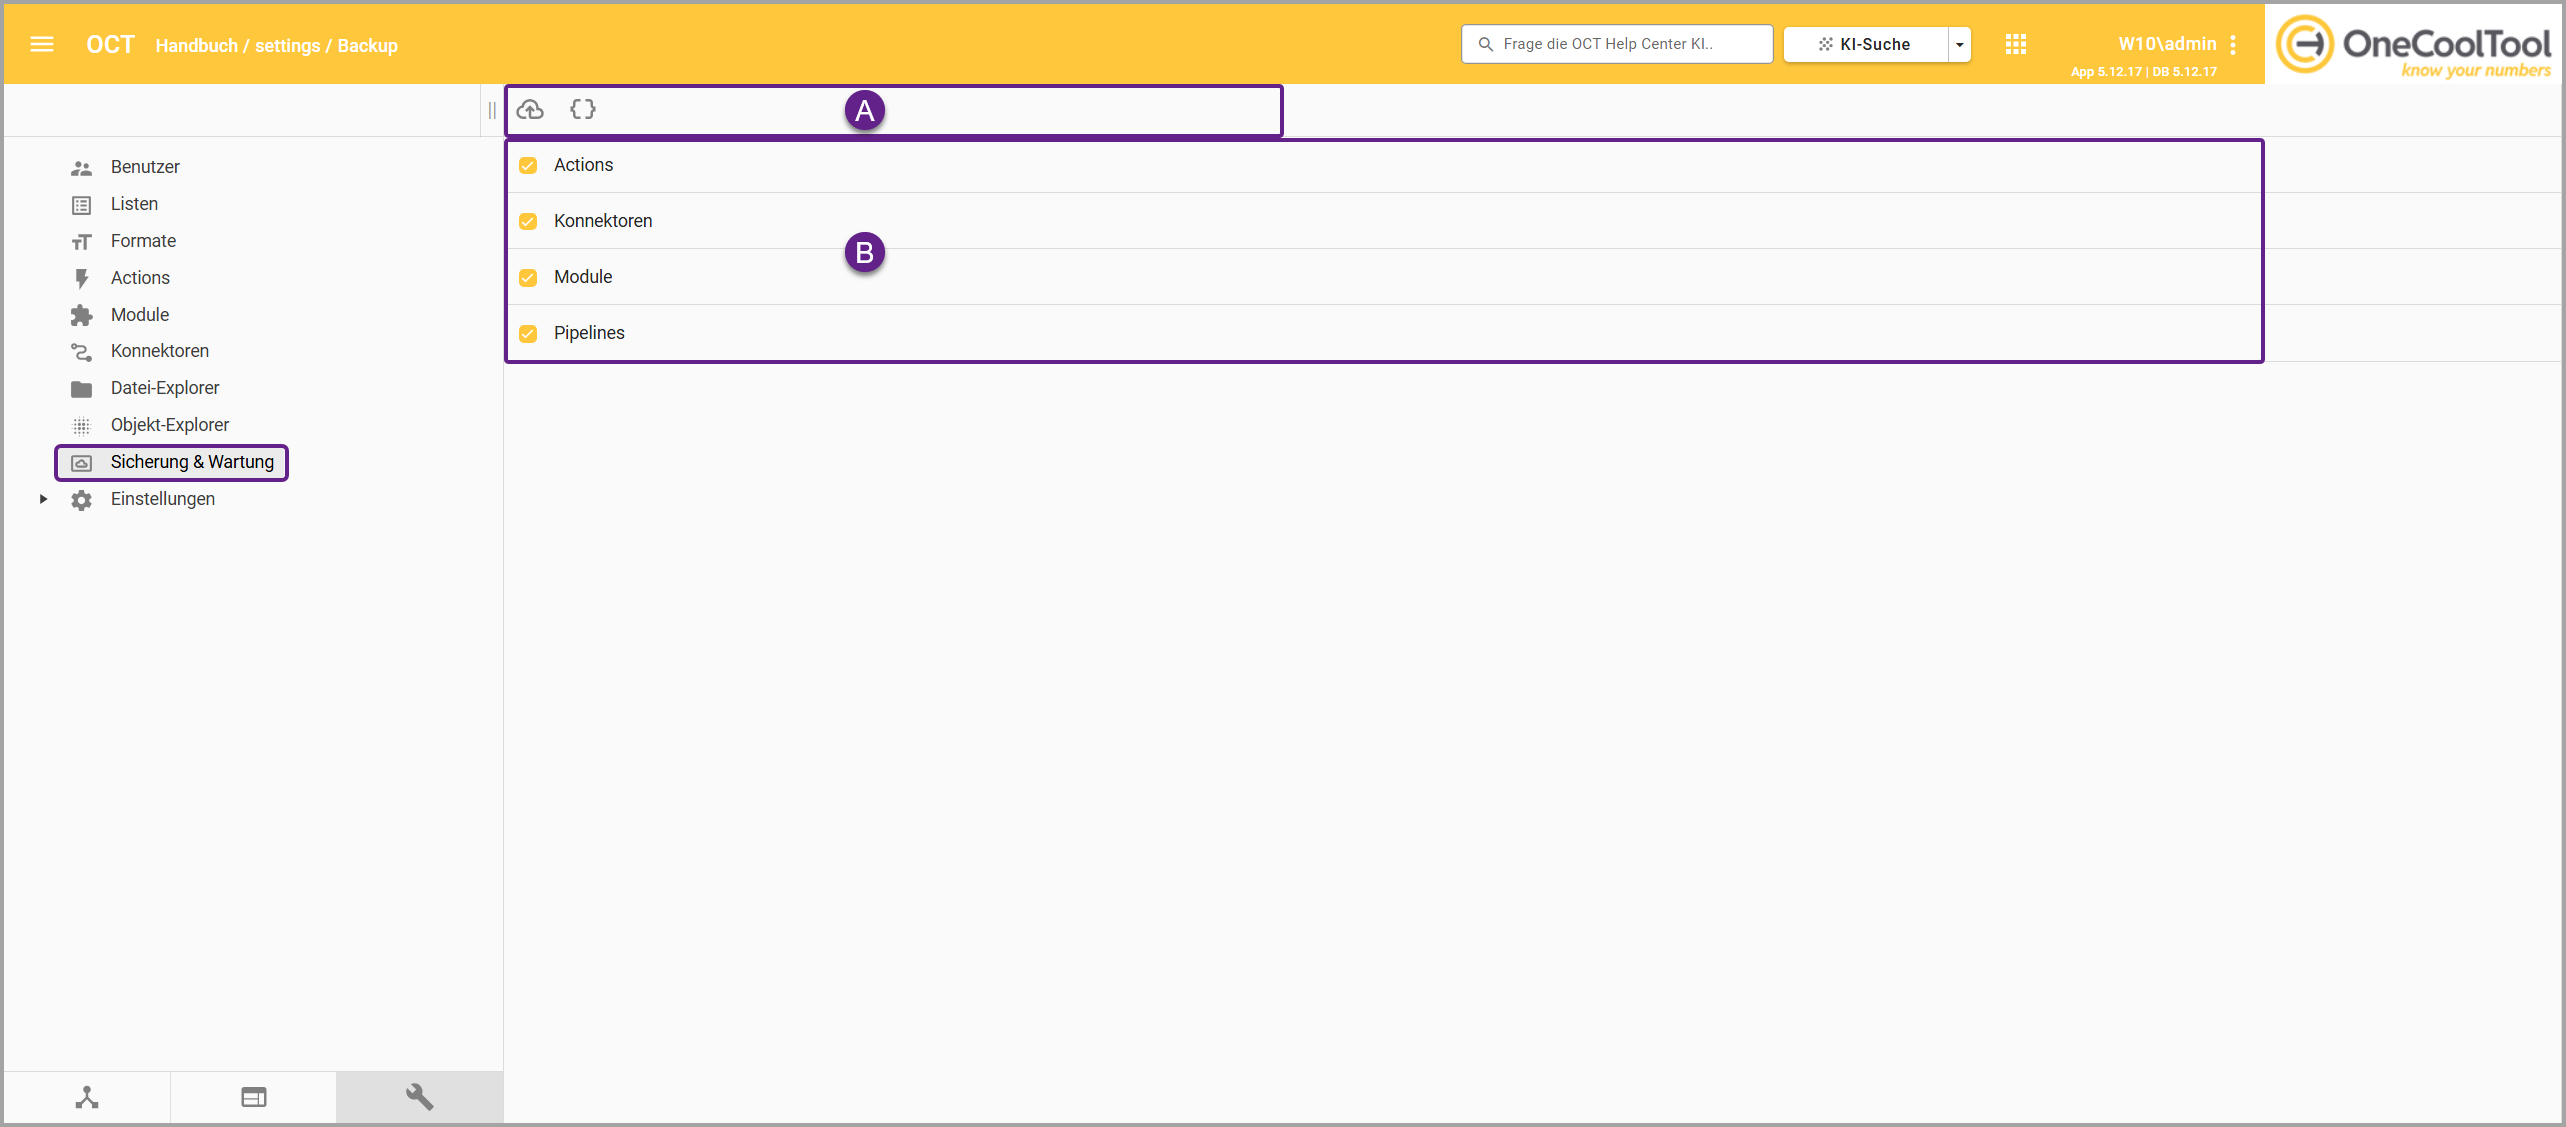The image size is (2566, 1127).
Task: Expand the Einstellungen tree node
Action: [43, 499]
